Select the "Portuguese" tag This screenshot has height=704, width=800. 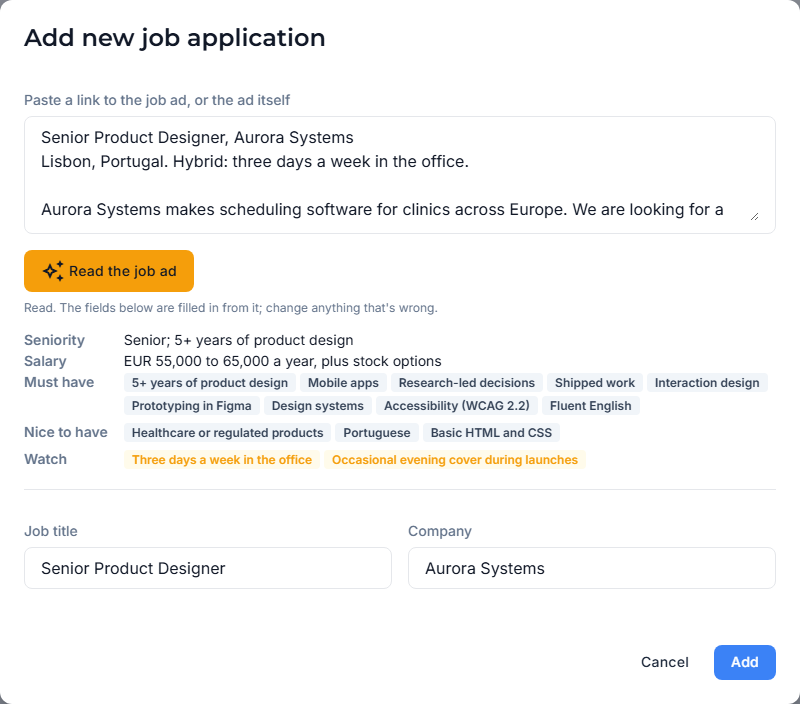pyautogui.click(x=377, y=433)
